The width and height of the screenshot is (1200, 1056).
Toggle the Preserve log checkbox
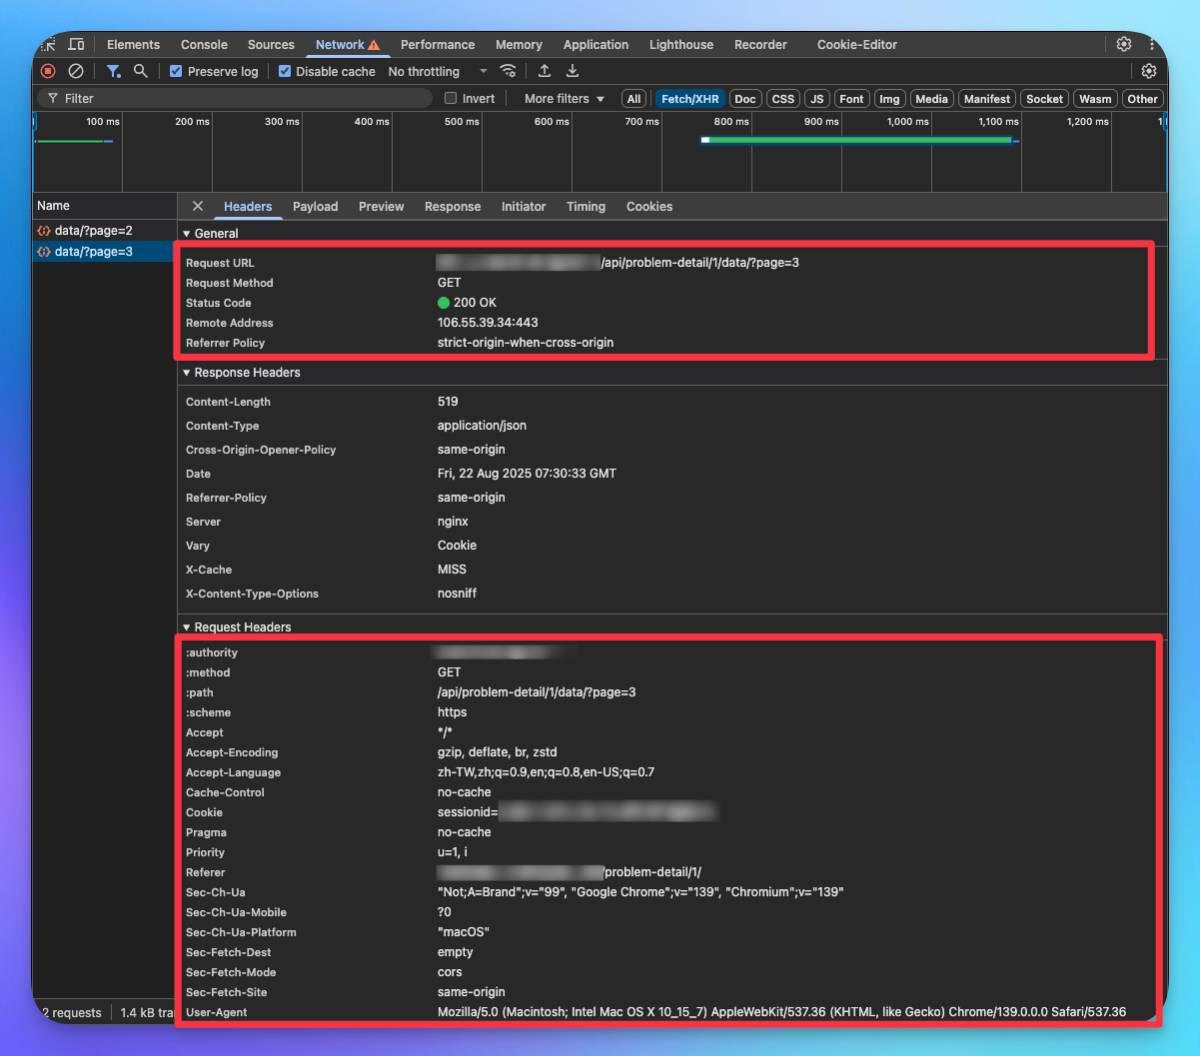[x=176, y=71]
